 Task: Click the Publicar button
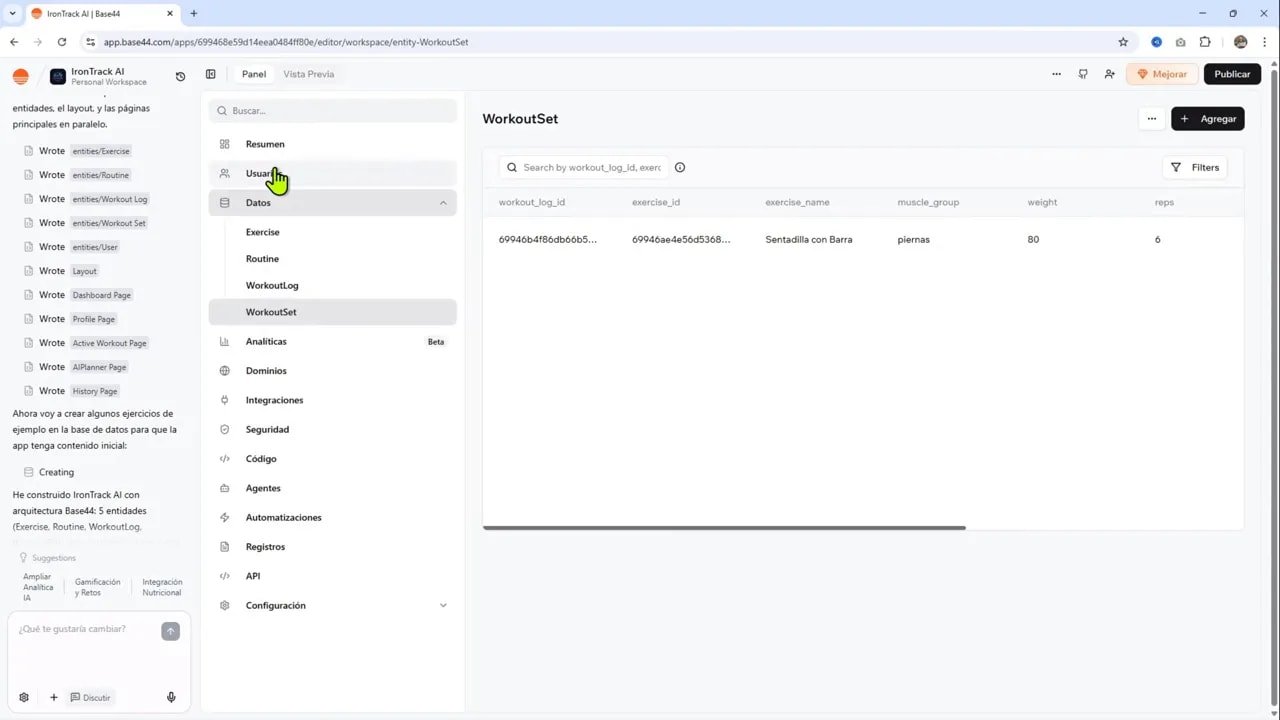pyautogui.click(x=1232, y=73)
